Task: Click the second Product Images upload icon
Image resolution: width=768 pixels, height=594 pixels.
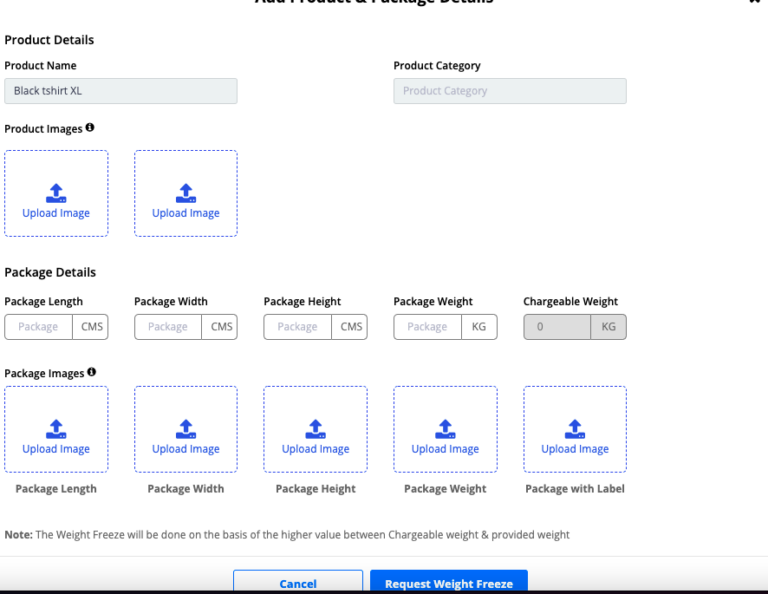Action: pyautogui.click(x=186, y=192)
